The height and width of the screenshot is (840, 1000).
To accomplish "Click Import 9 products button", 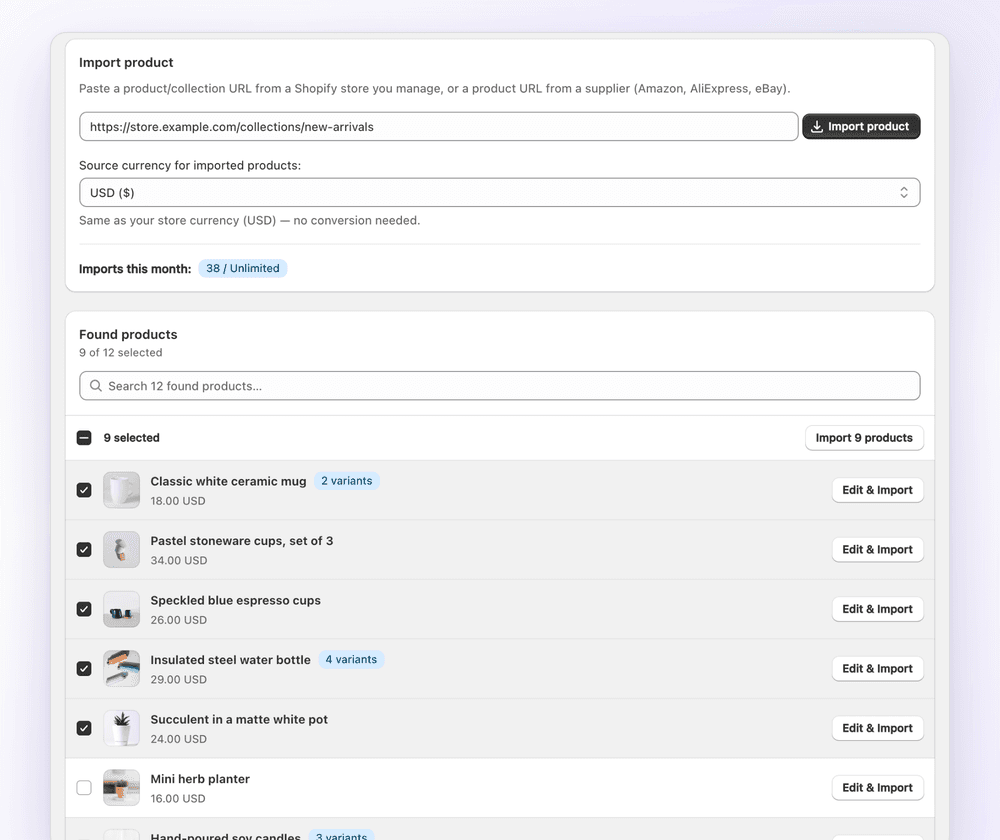I will point(864,438).
